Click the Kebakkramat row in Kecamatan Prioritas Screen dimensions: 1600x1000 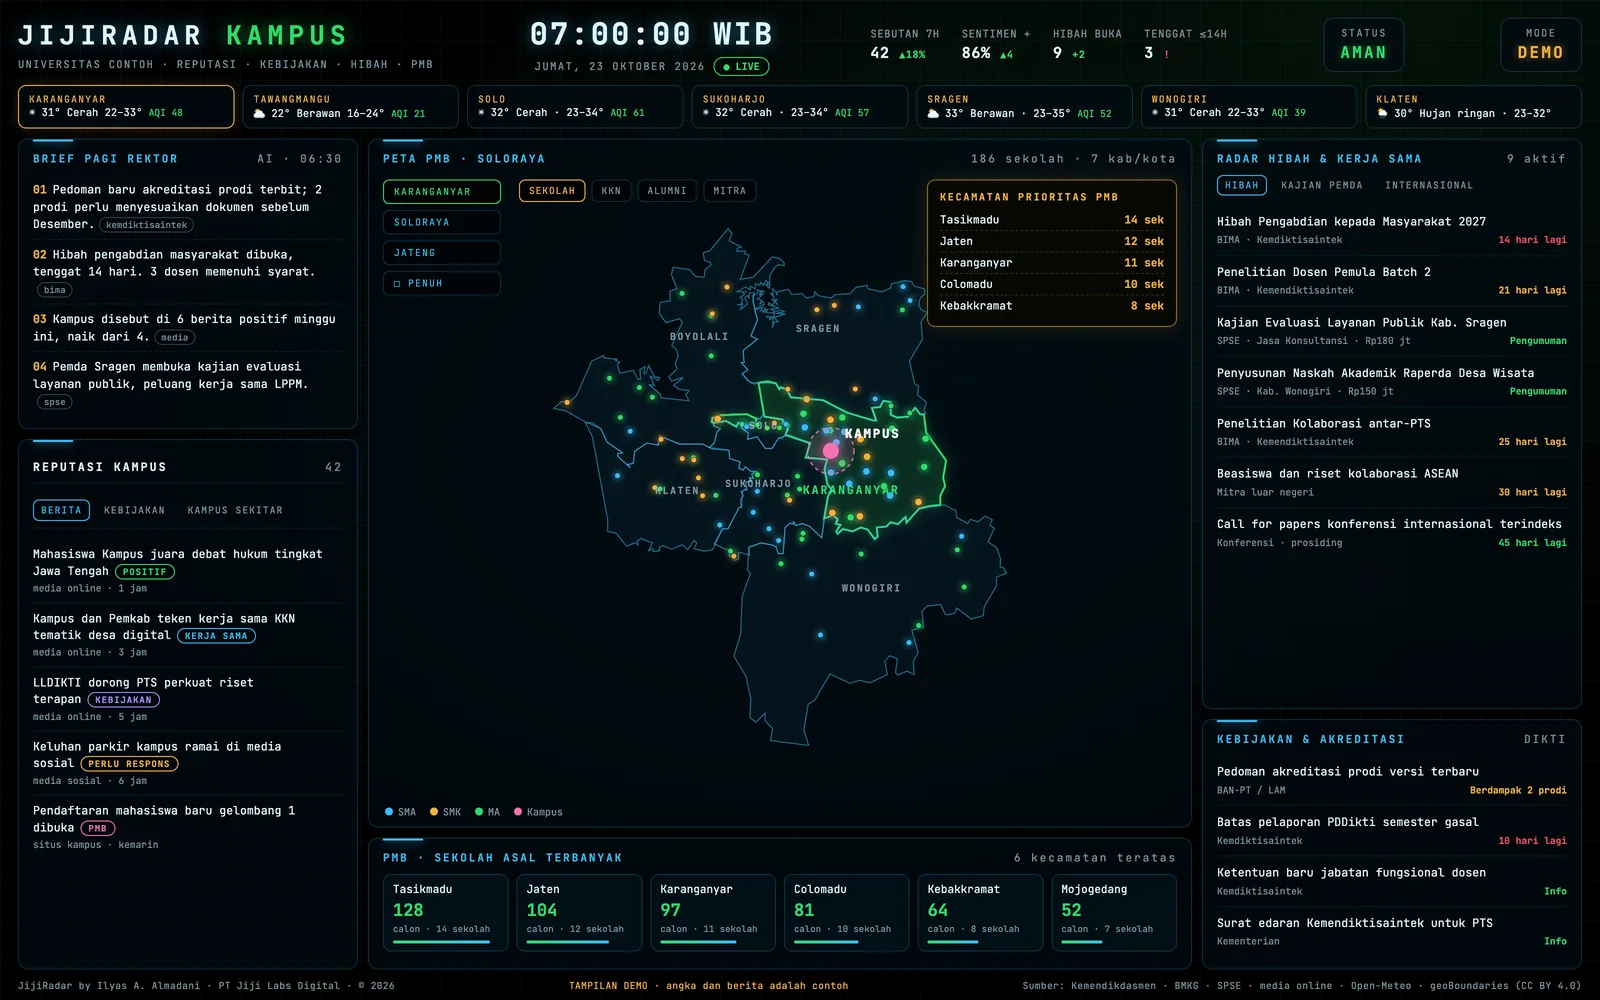point(1051,306)
